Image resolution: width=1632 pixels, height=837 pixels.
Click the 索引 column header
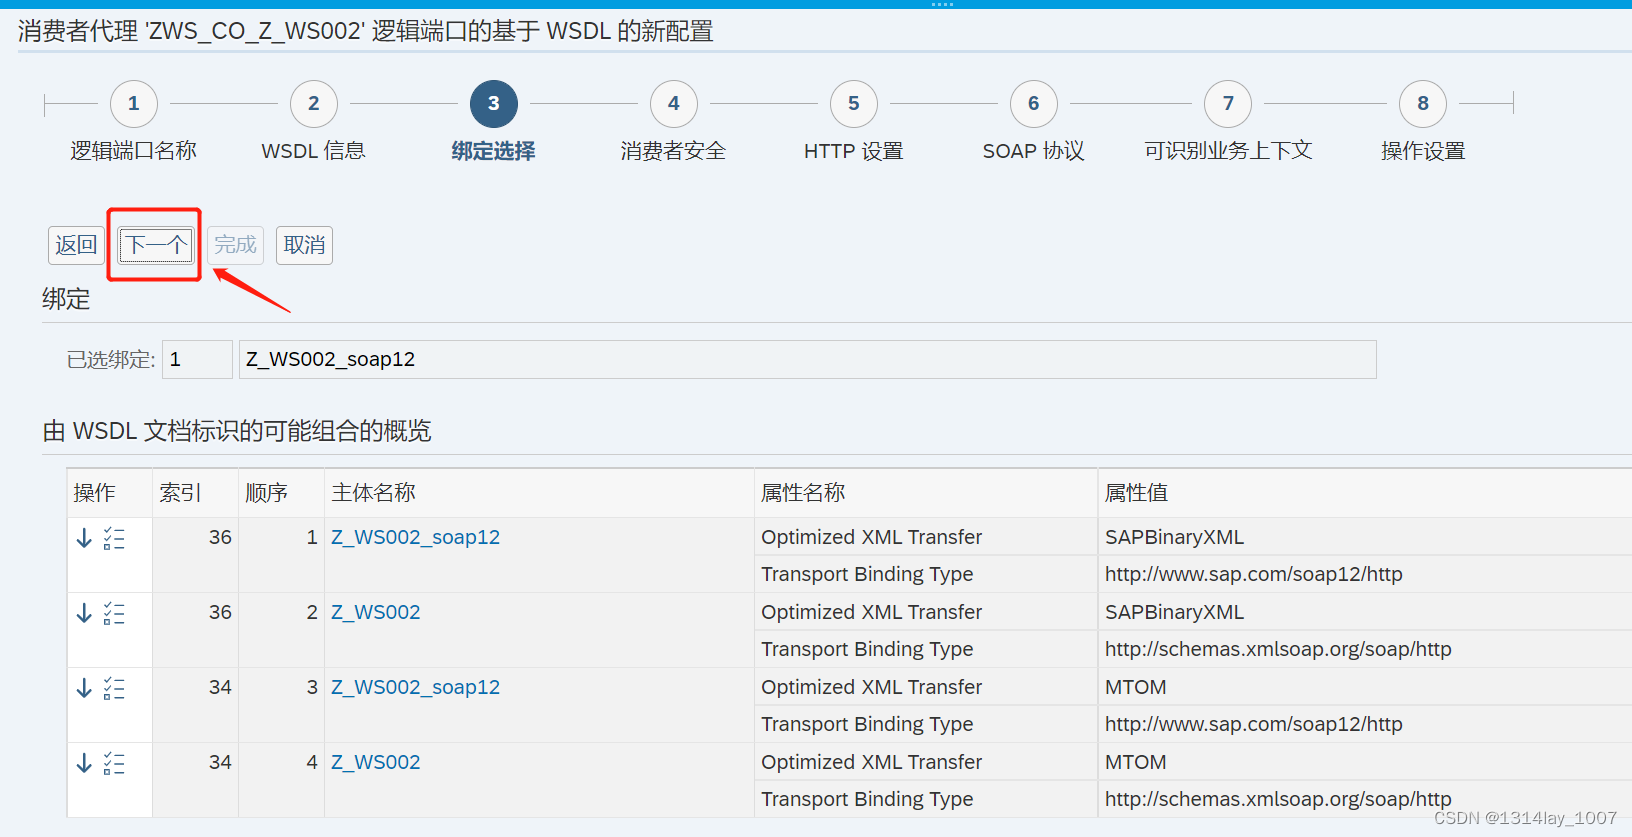195,493
